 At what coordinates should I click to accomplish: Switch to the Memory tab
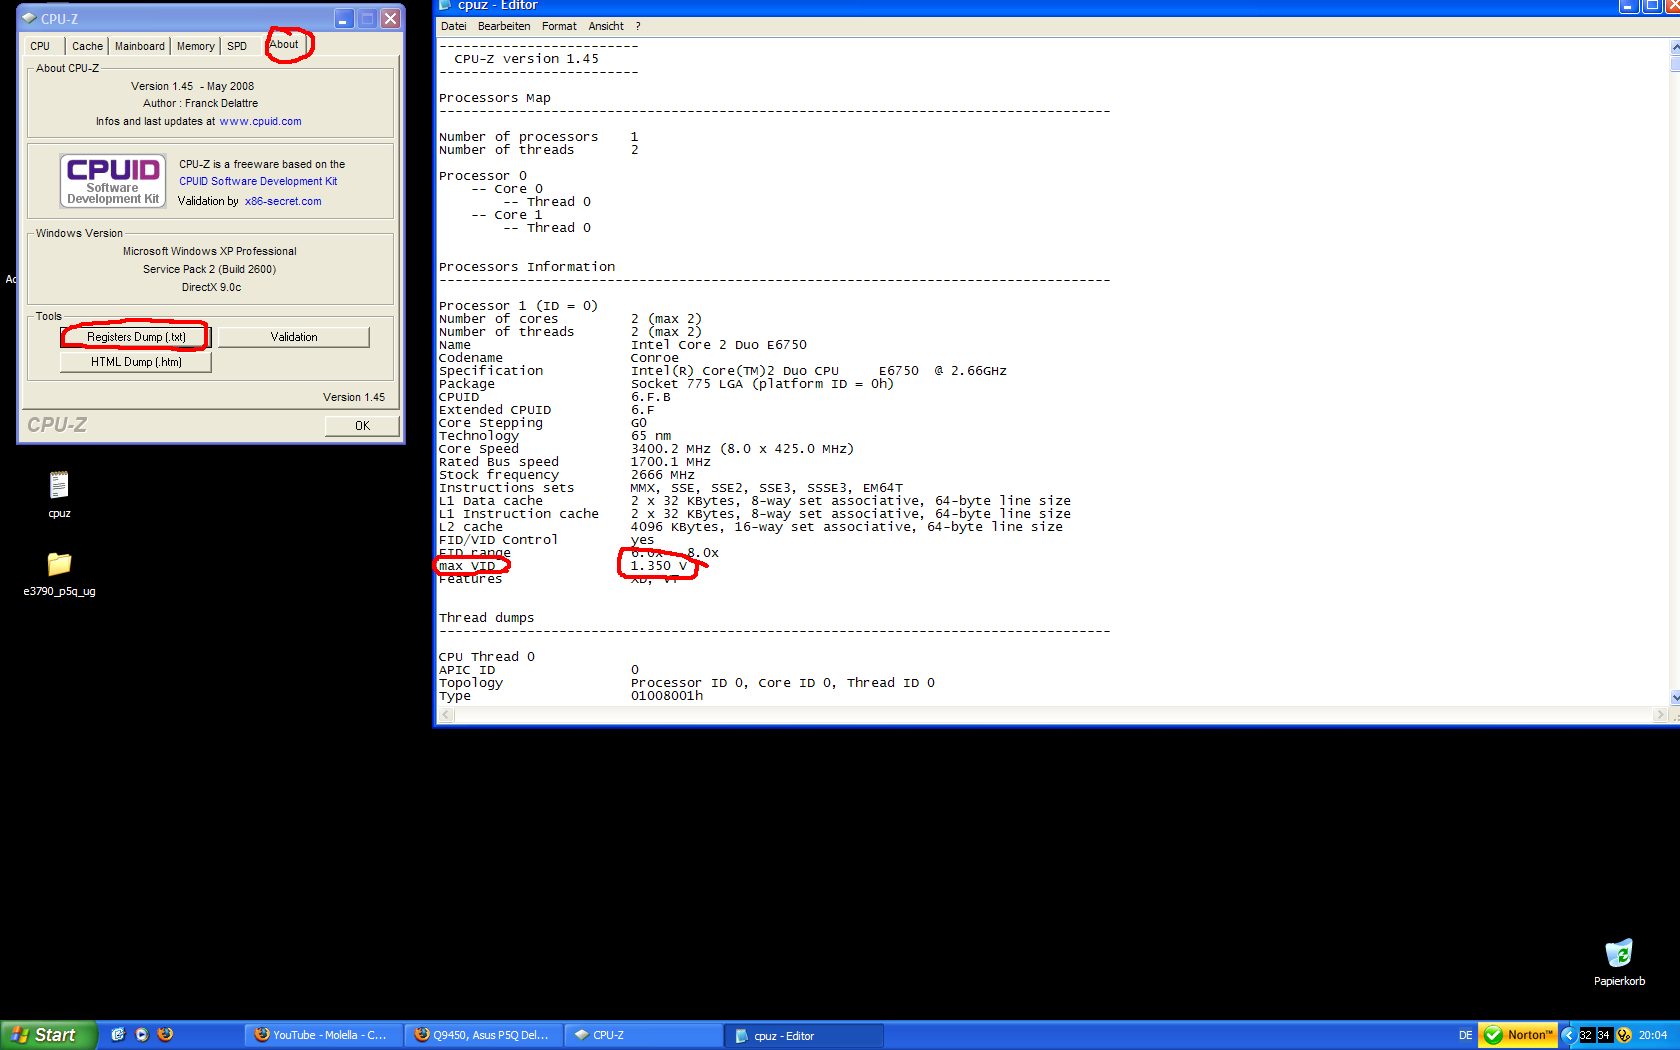click(195, 46)
